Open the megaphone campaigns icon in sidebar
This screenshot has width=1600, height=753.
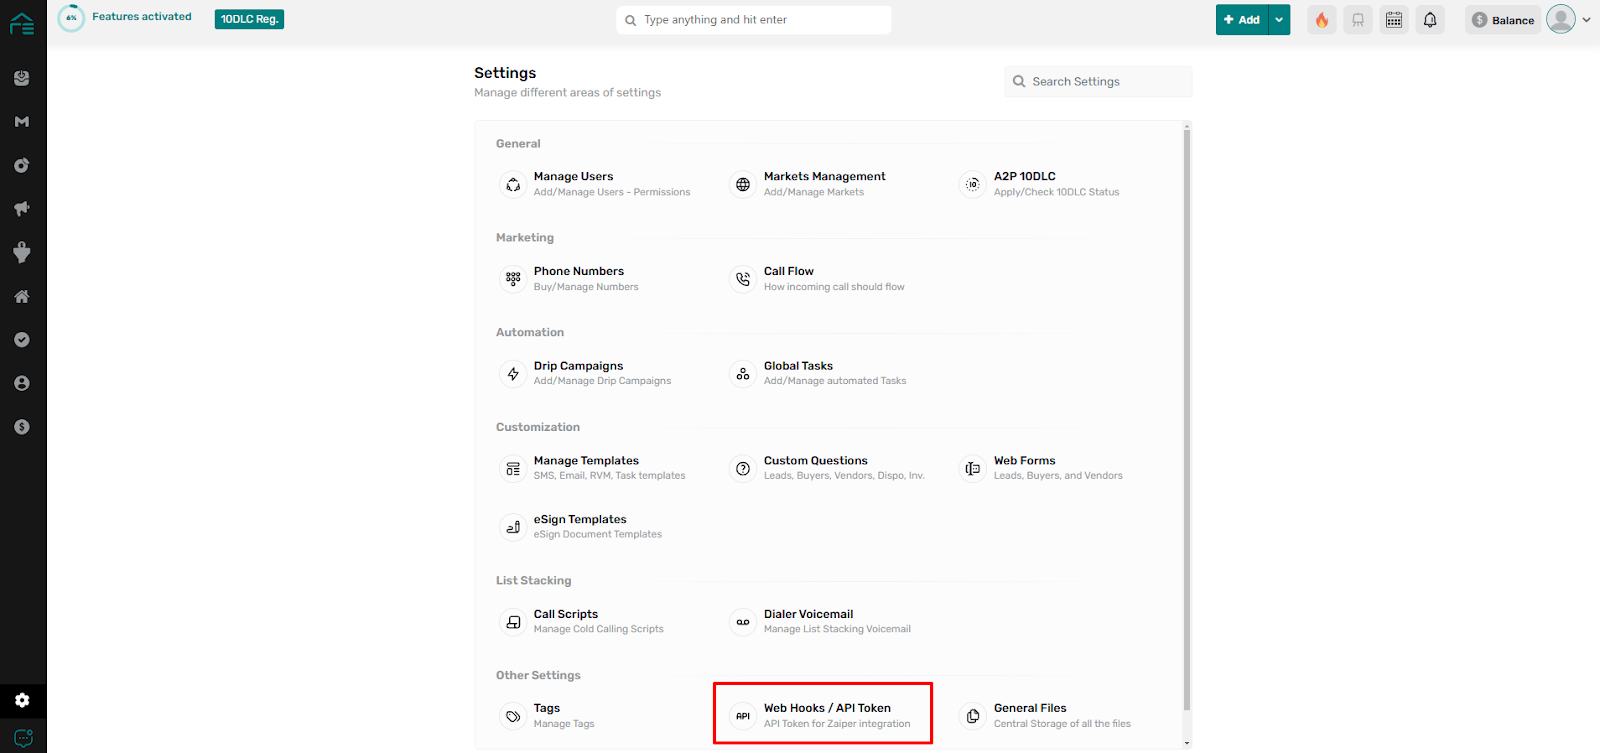[x=22, y=209]
